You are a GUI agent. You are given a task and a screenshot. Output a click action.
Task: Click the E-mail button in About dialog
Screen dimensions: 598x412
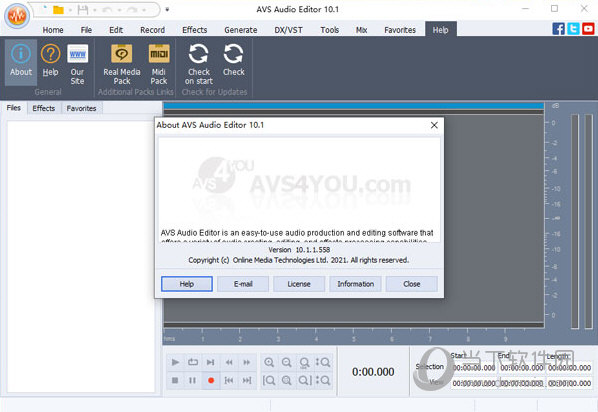[243, 284]
